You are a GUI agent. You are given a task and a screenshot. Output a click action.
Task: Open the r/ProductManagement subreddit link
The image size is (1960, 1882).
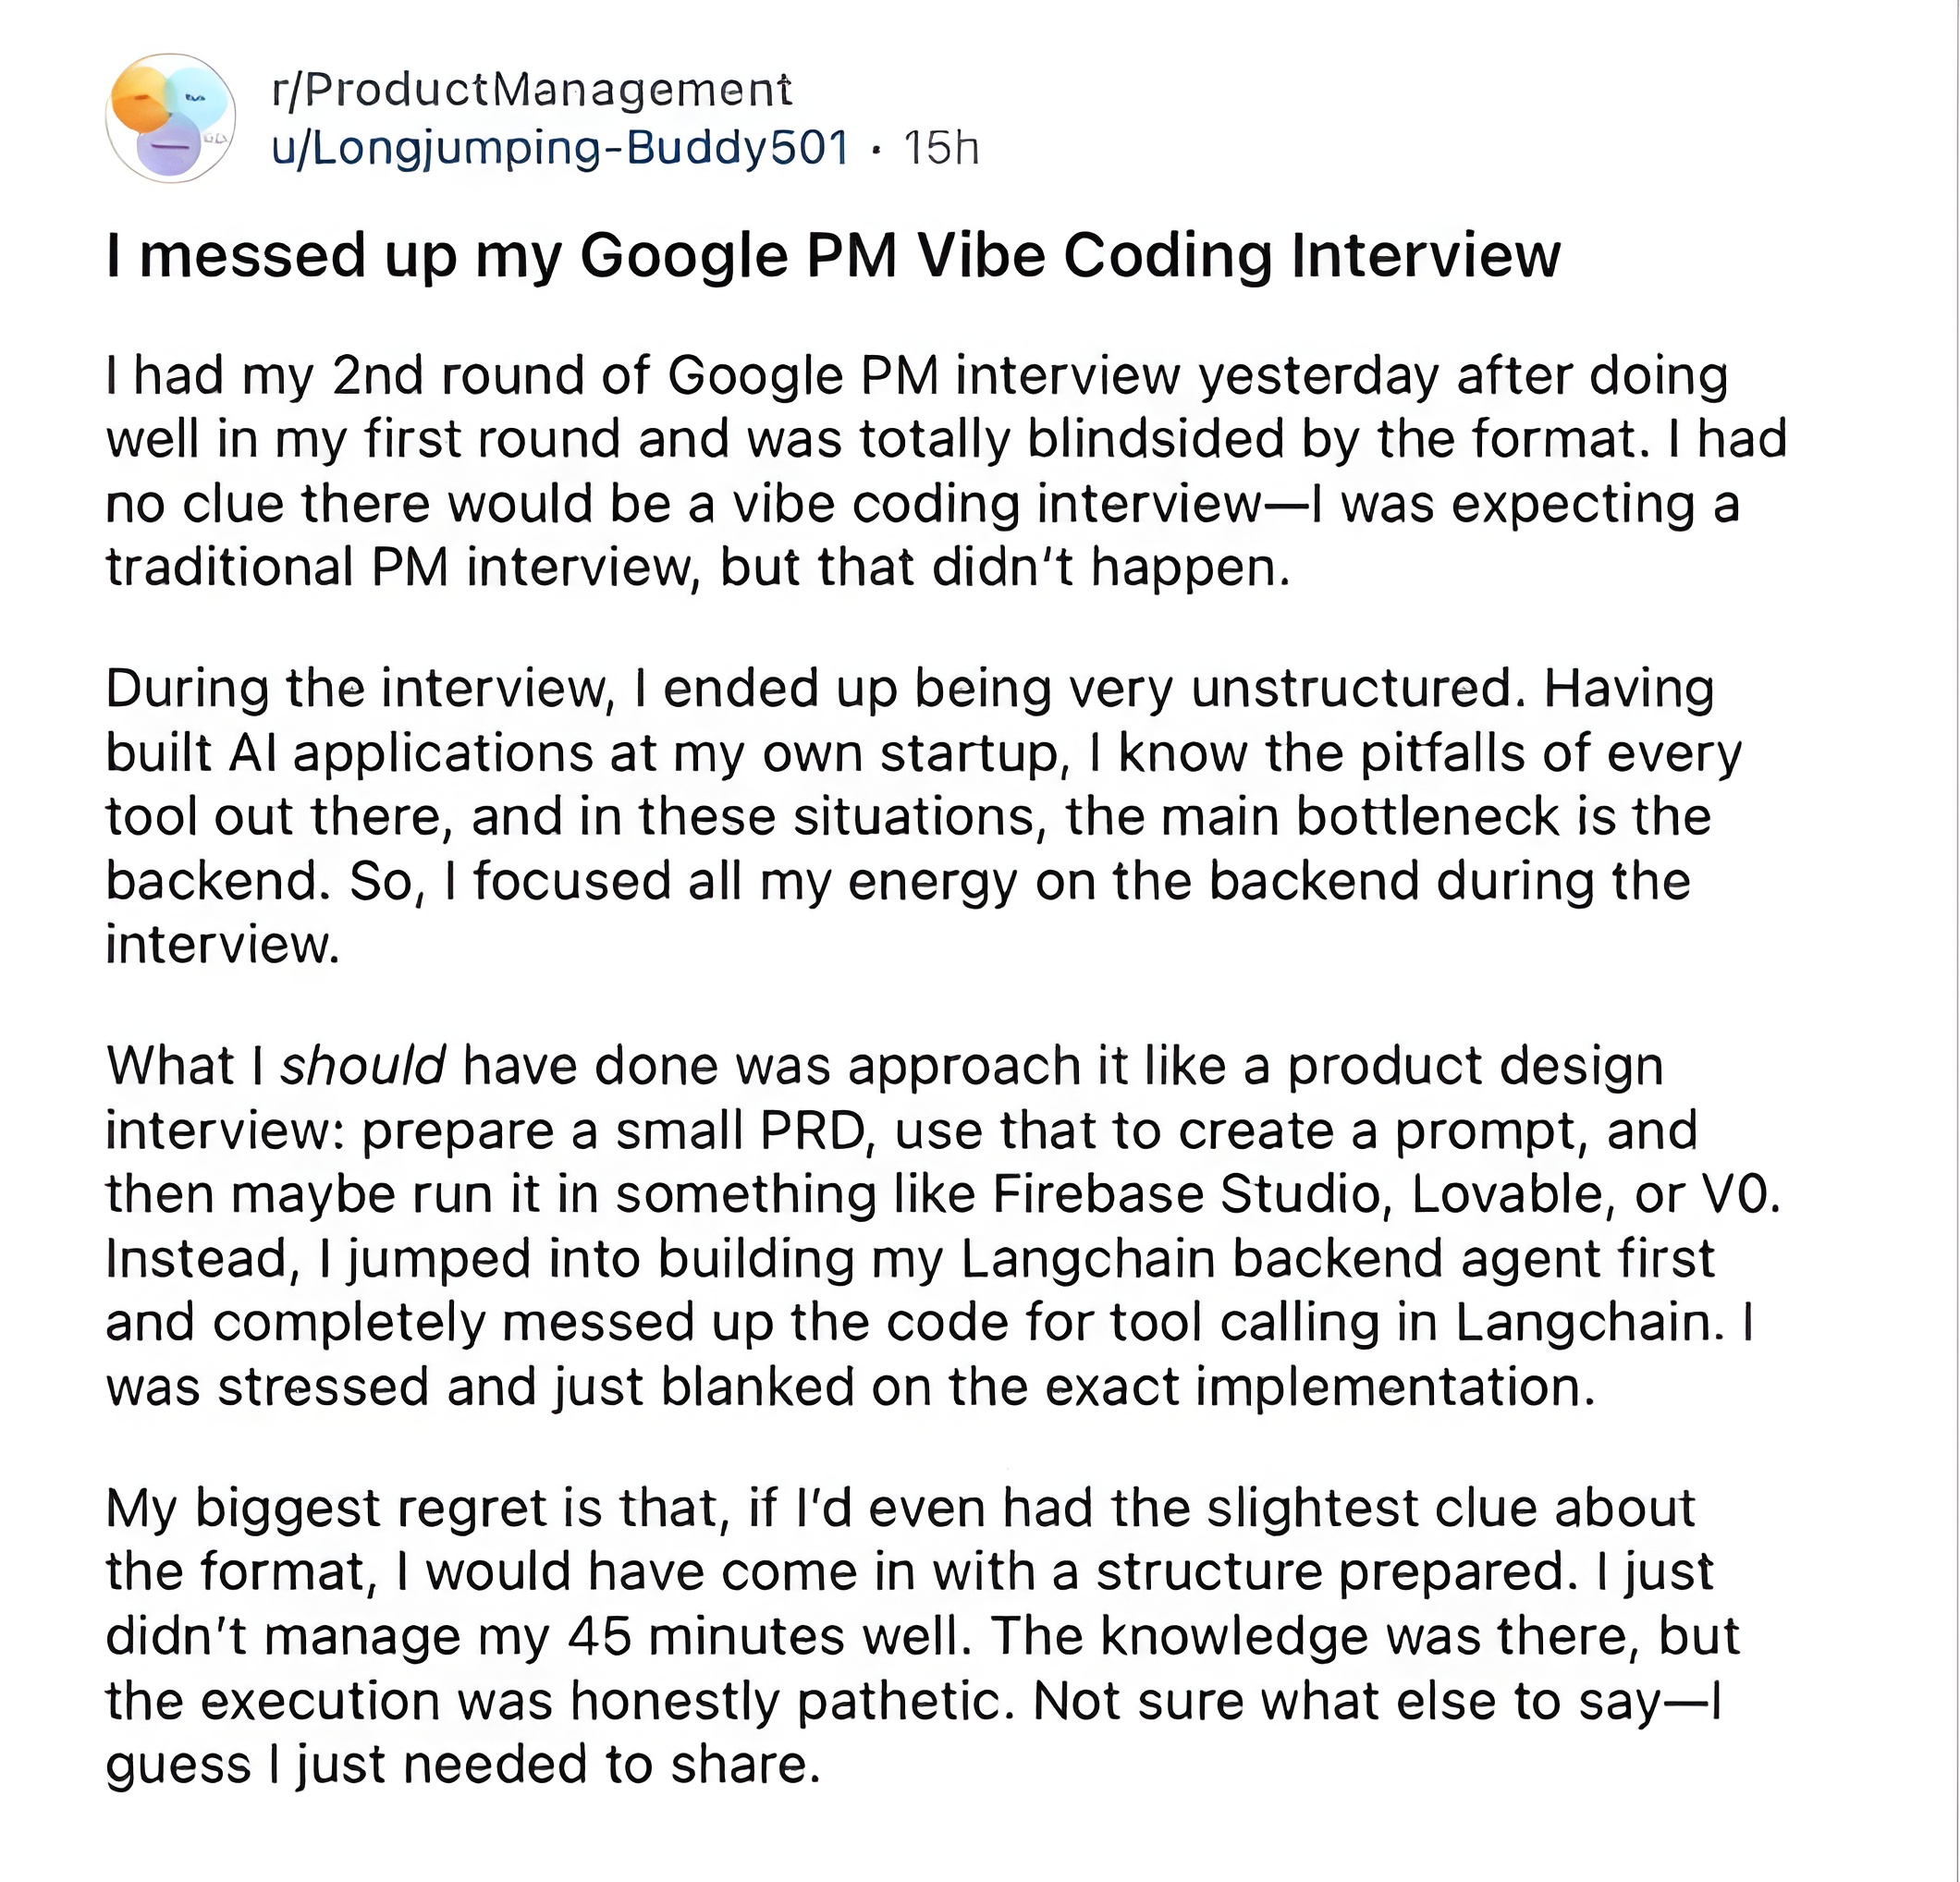tap(532, 90)
